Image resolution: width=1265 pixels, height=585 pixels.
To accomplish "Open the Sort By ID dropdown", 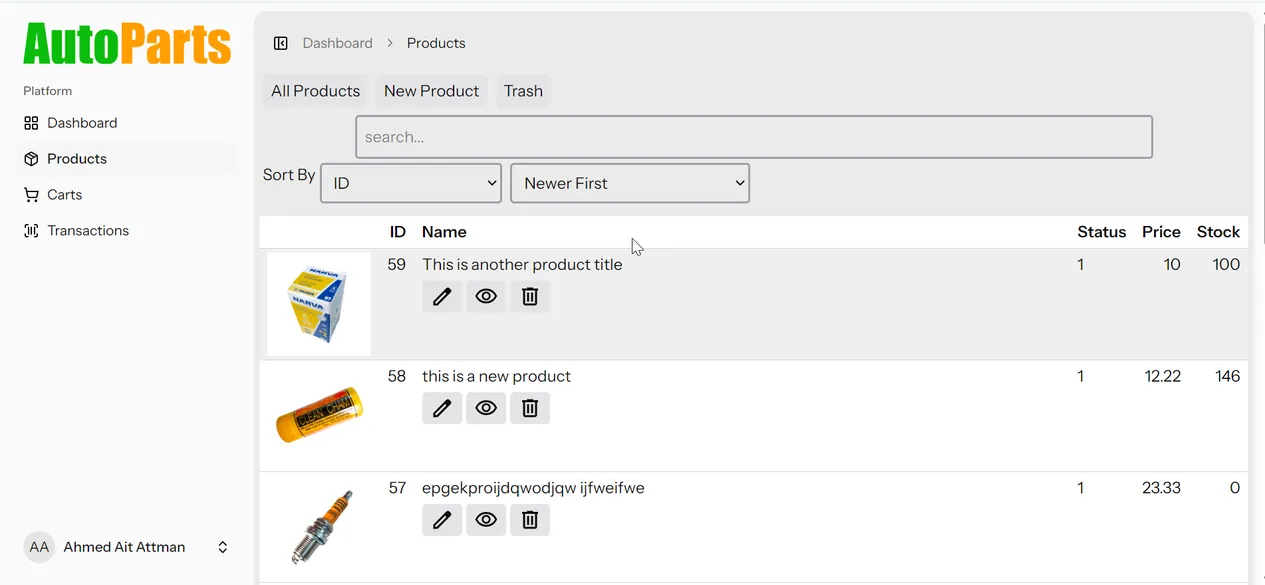I will (411, 183).
